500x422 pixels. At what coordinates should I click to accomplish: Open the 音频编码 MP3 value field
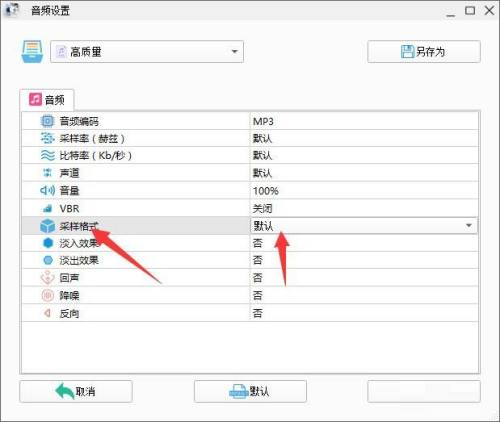pyautogui.click(x=364, y=121)
